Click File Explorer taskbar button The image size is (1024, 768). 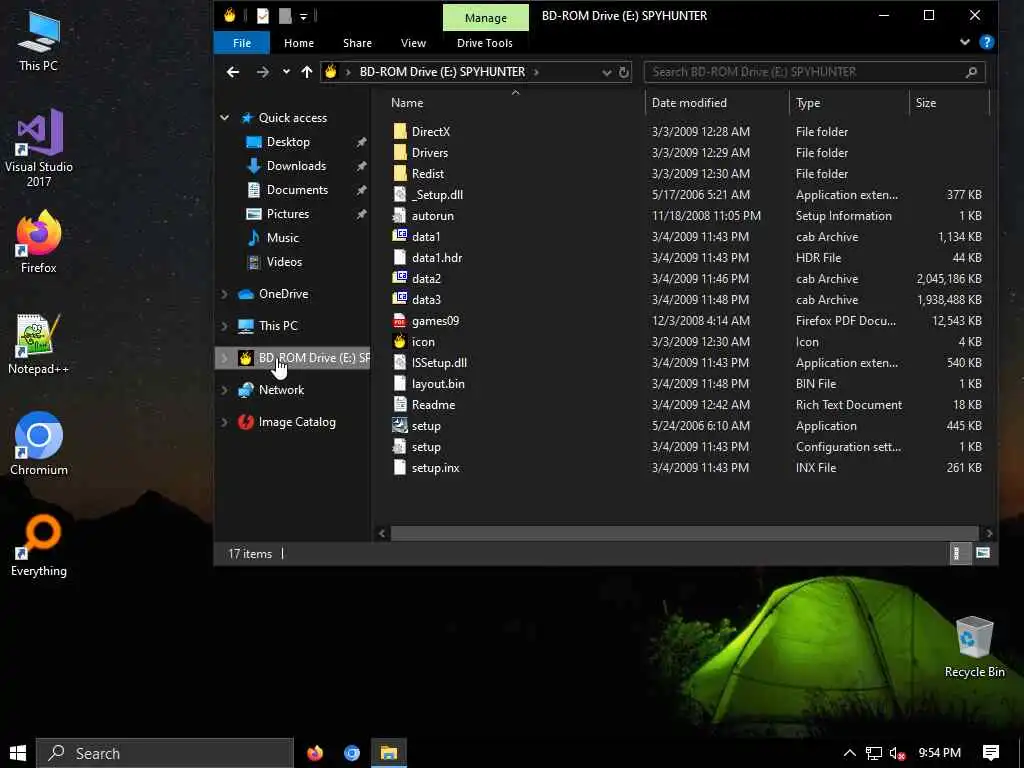389,753
